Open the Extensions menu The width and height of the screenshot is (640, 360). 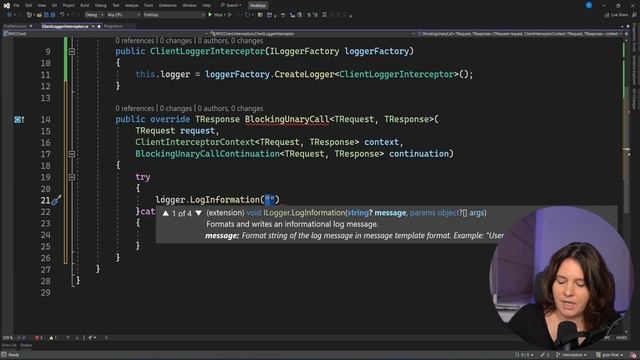[x=168, y=6]
